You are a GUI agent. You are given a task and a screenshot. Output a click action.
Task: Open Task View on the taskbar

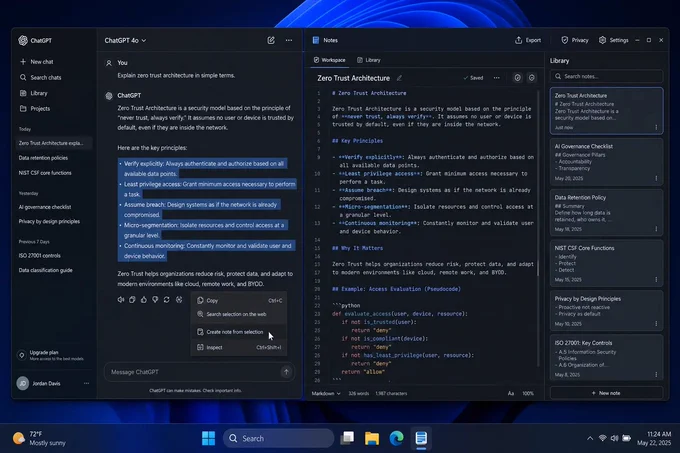click(x=347, y=438)
